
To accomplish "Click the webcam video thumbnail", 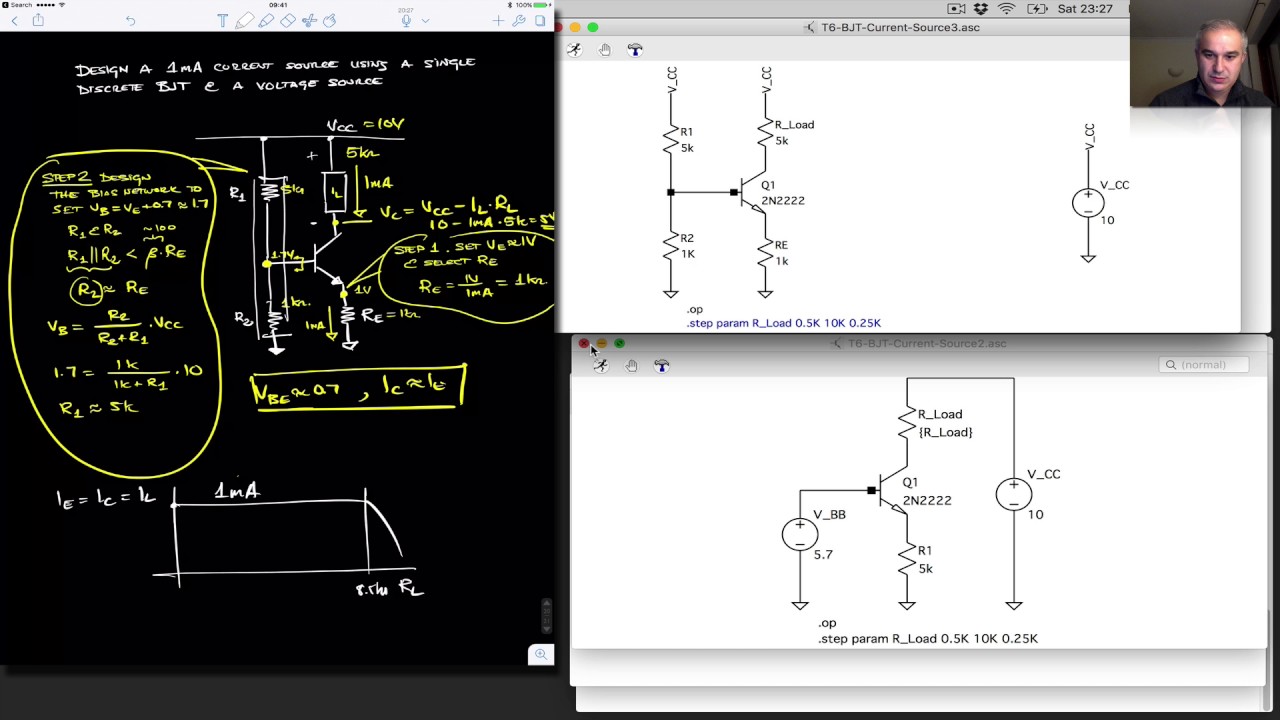I will tap(1205, 53).
